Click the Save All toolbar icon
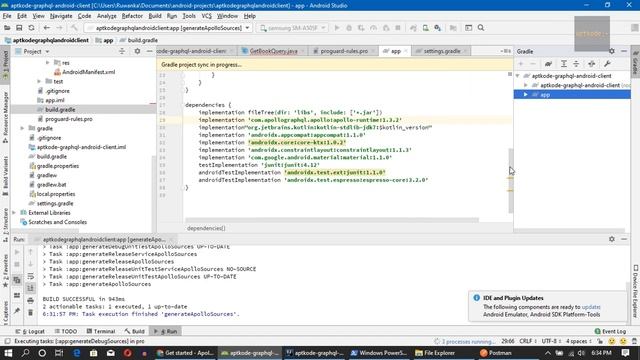The height and width of the screenshot is (360, 640). pos(19,28)
